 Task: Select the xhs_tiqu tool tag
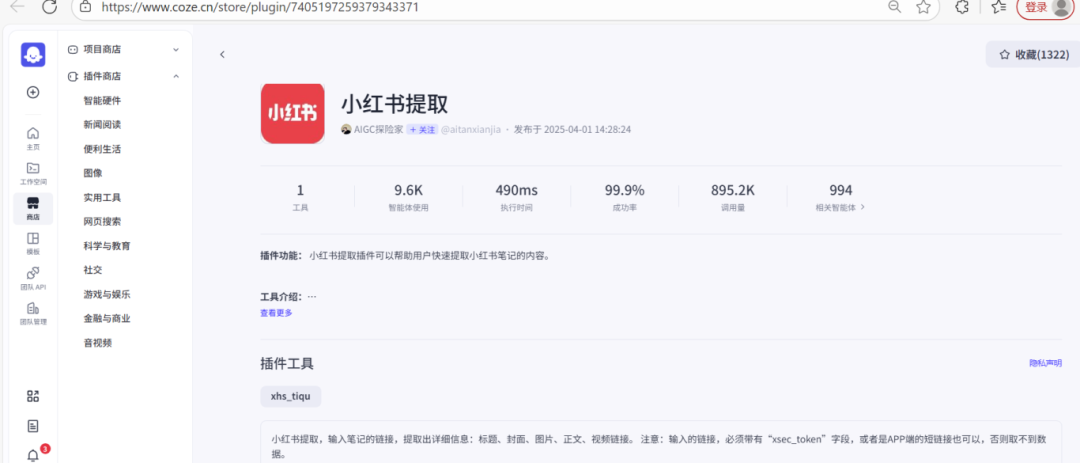click(x=291, y=396)
